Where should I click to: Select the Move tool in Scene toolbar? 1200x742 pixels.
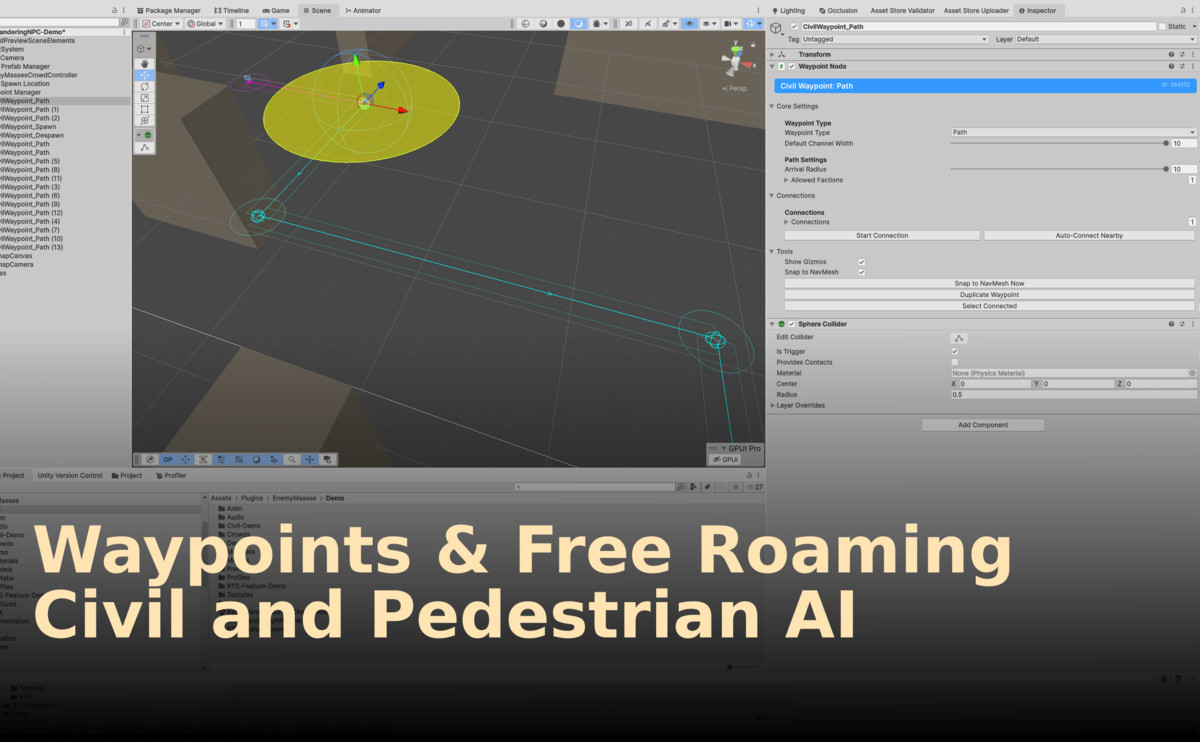[145, 74]
